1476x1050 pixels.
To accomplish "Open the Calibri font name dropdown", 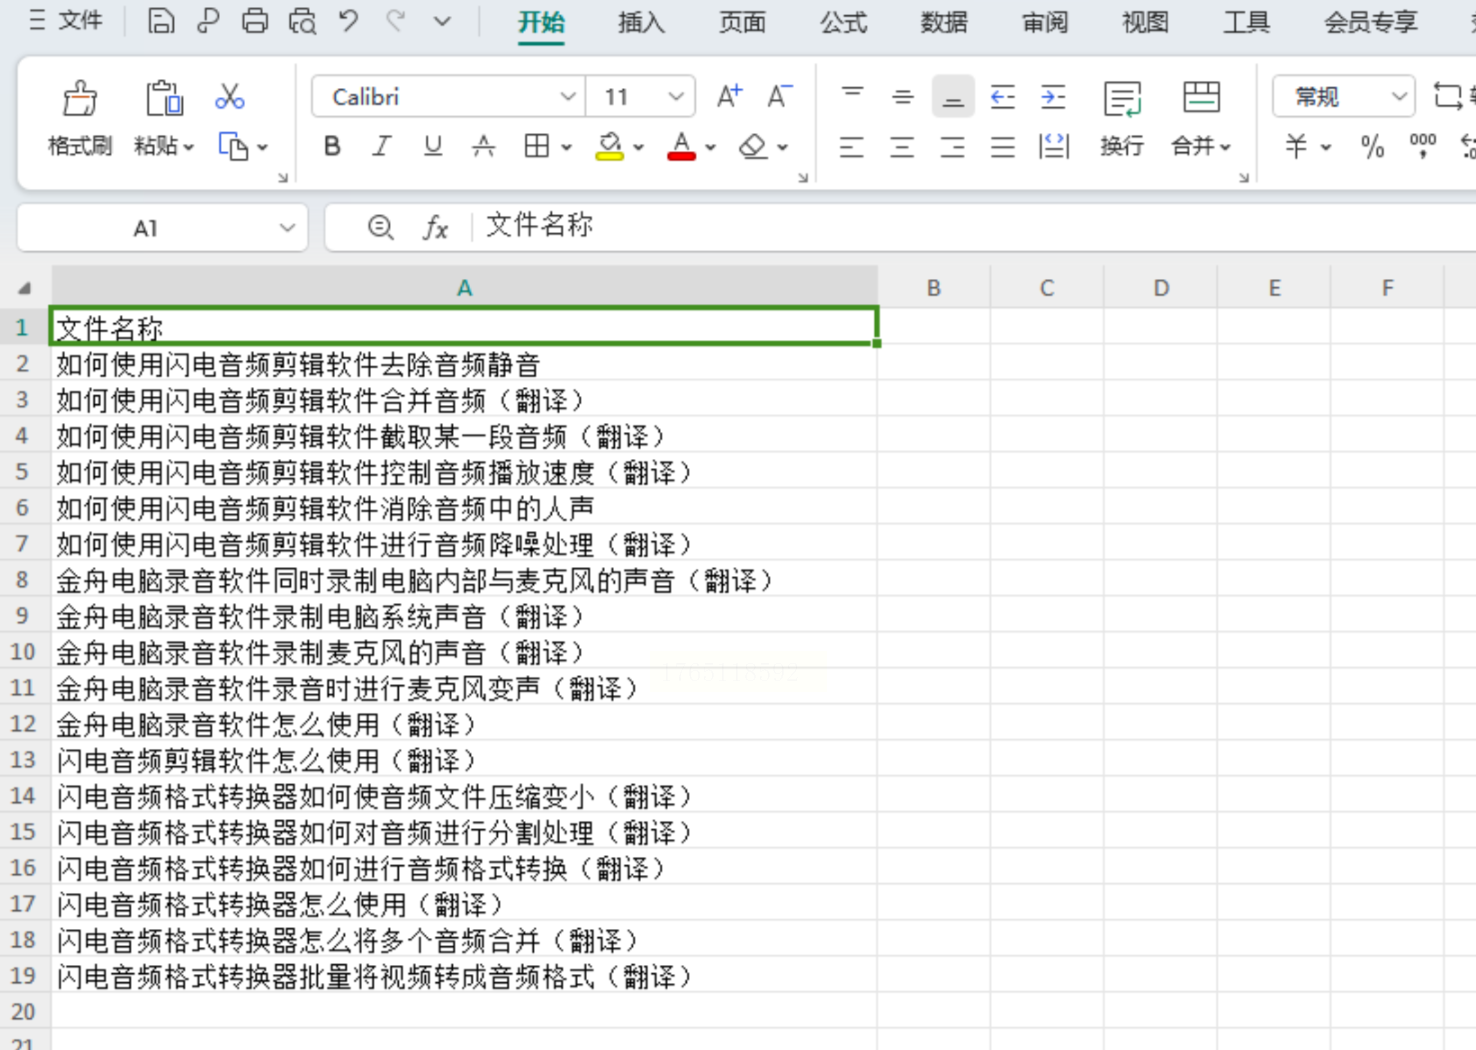I will click(x=567, y=97).
